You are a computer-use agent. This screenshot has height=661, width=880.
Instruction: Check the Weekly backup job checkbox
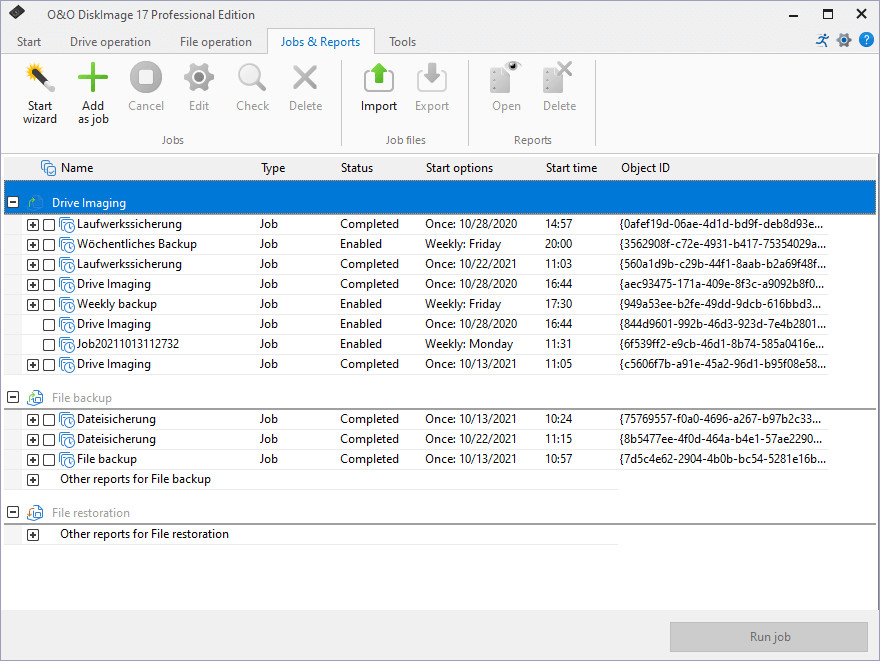pyautogui.click(x=49, y=305)
